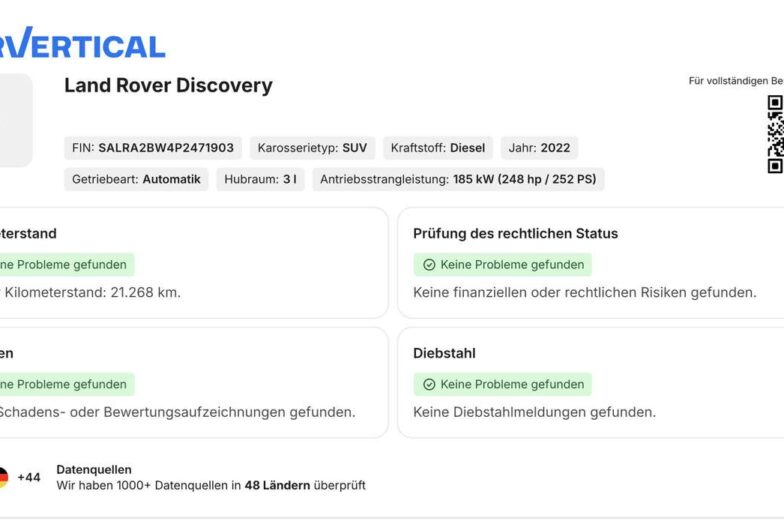
Task: Click checkmark icon in Diebstahl badge
Action: (429, 384)
